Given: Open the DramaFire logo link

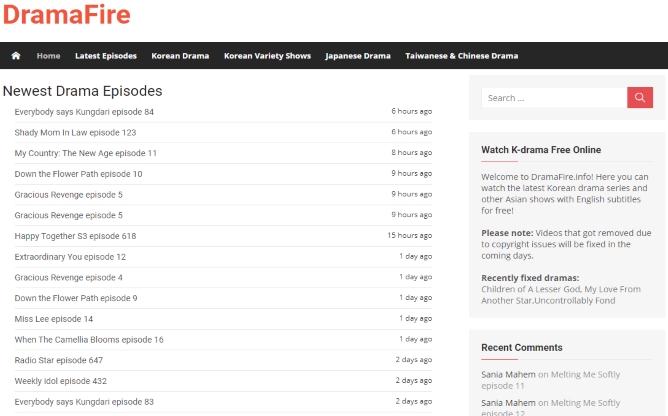Looking at the screenshot, I should (66, 14).
